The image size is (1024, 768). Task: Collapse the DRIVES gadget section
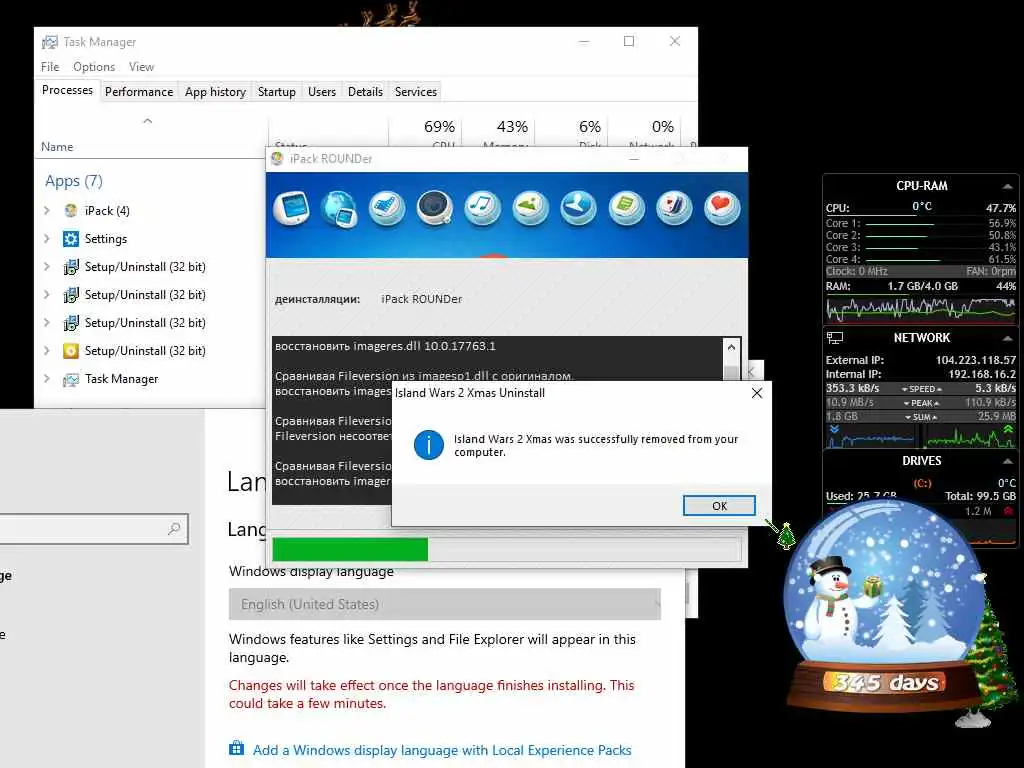pyautogui.click(x=1008, y=461)
